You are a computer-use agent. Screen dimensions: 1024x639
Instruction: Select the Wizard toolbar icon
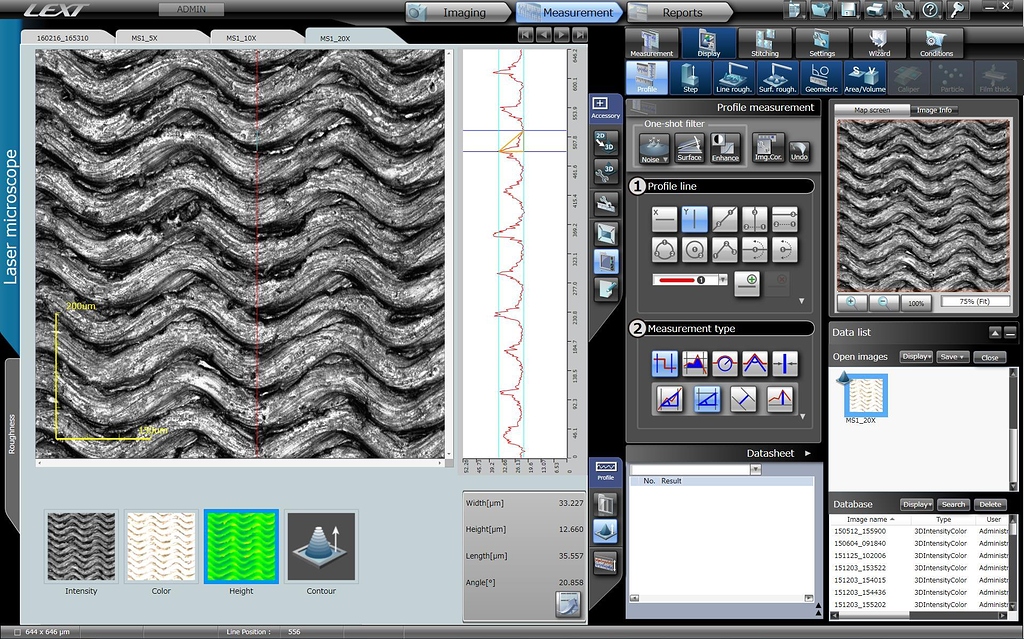877,43
